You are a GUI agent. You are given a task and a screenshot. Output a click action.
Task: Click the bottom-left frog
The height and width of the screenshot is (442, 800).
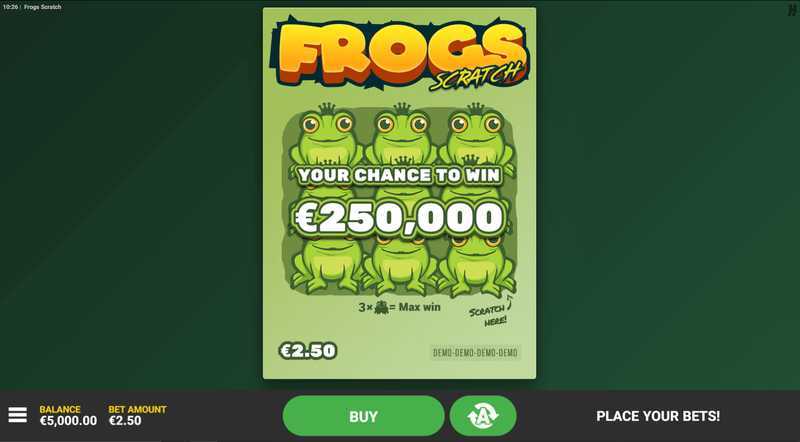coord(327,265)
